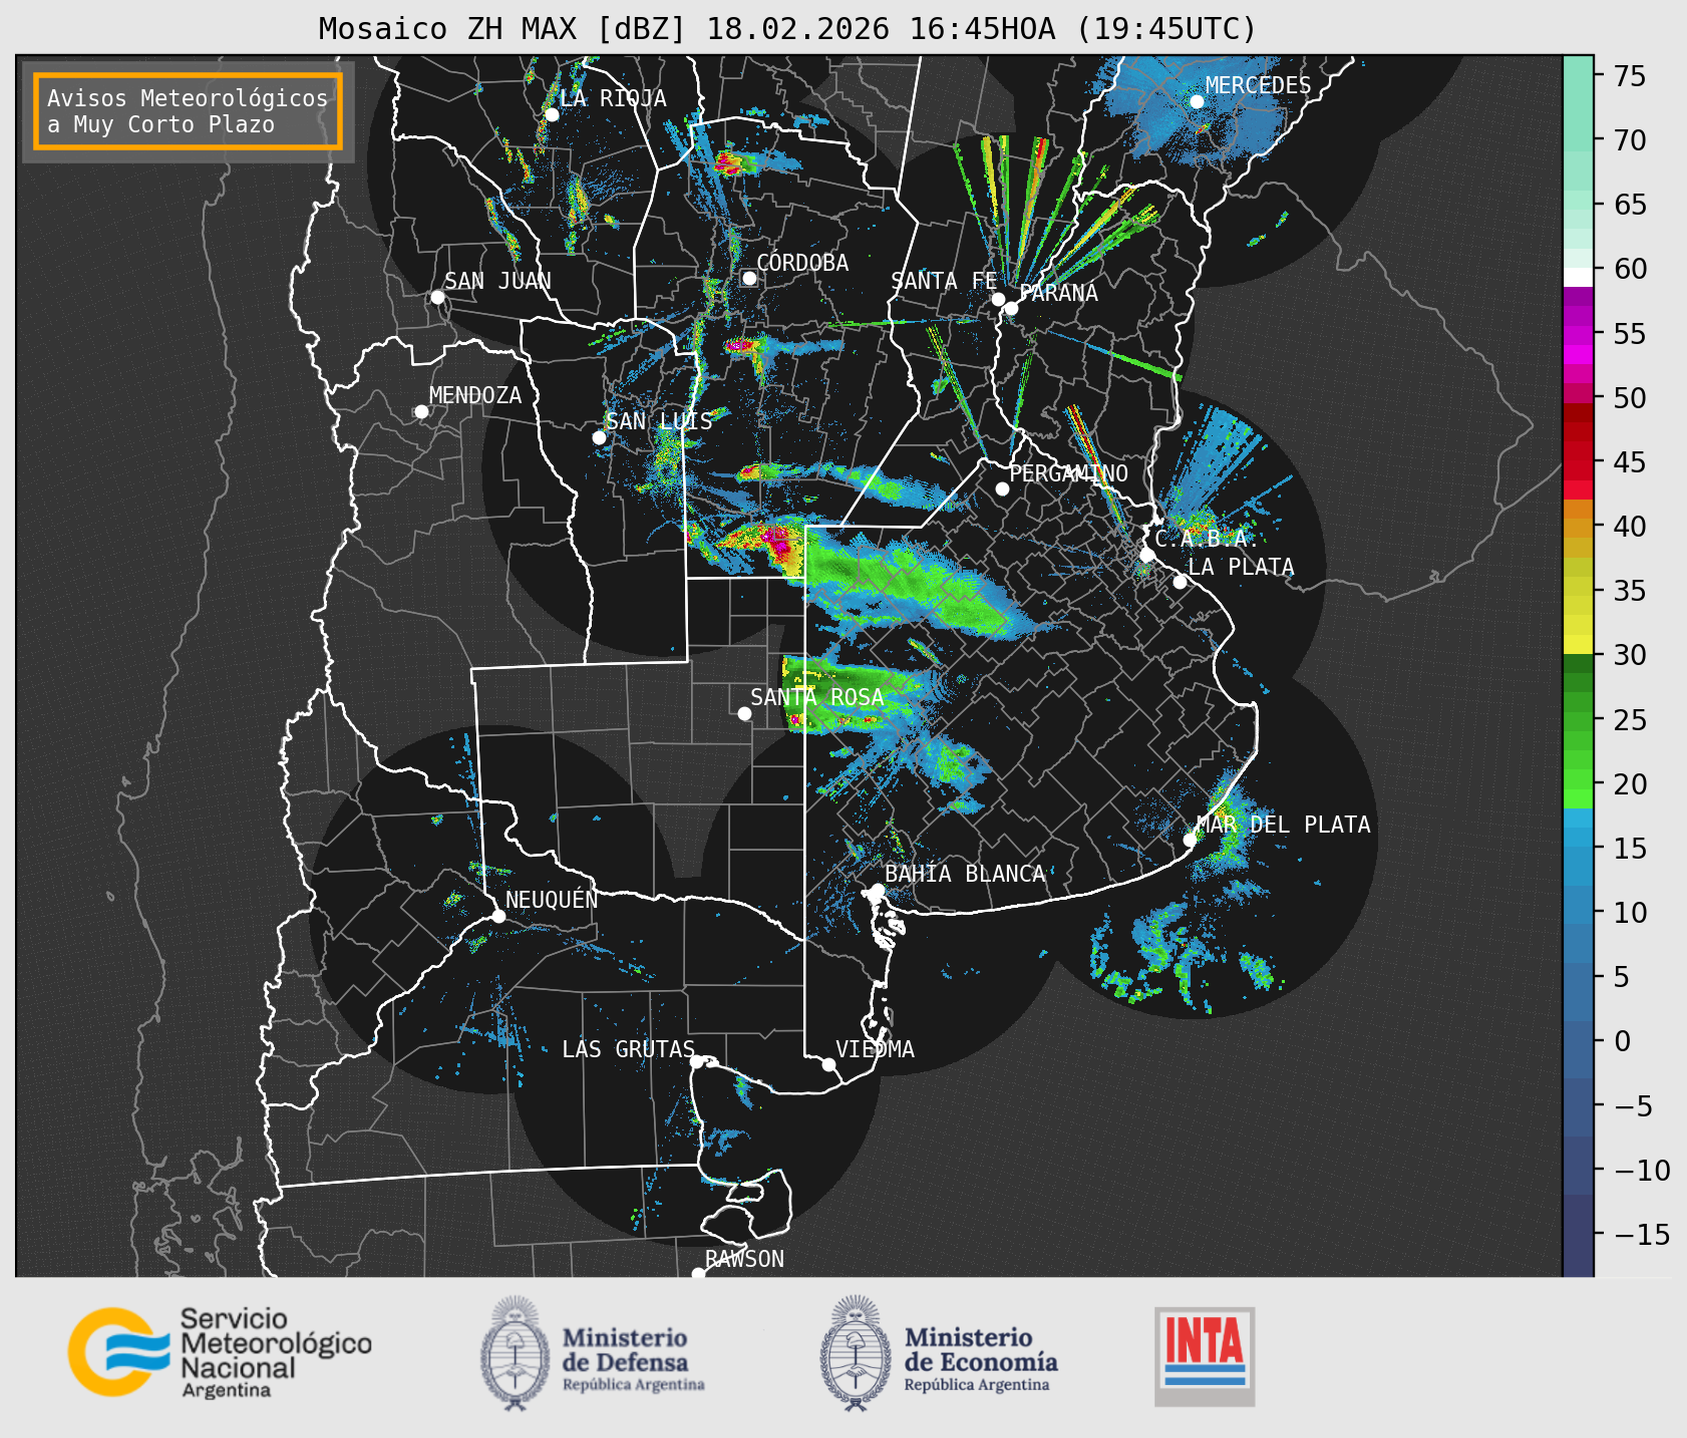Click the light blue 15 dBZ band
Image resolution: width=1687 pixels, height=1438 pixels.
[1578, 848]
